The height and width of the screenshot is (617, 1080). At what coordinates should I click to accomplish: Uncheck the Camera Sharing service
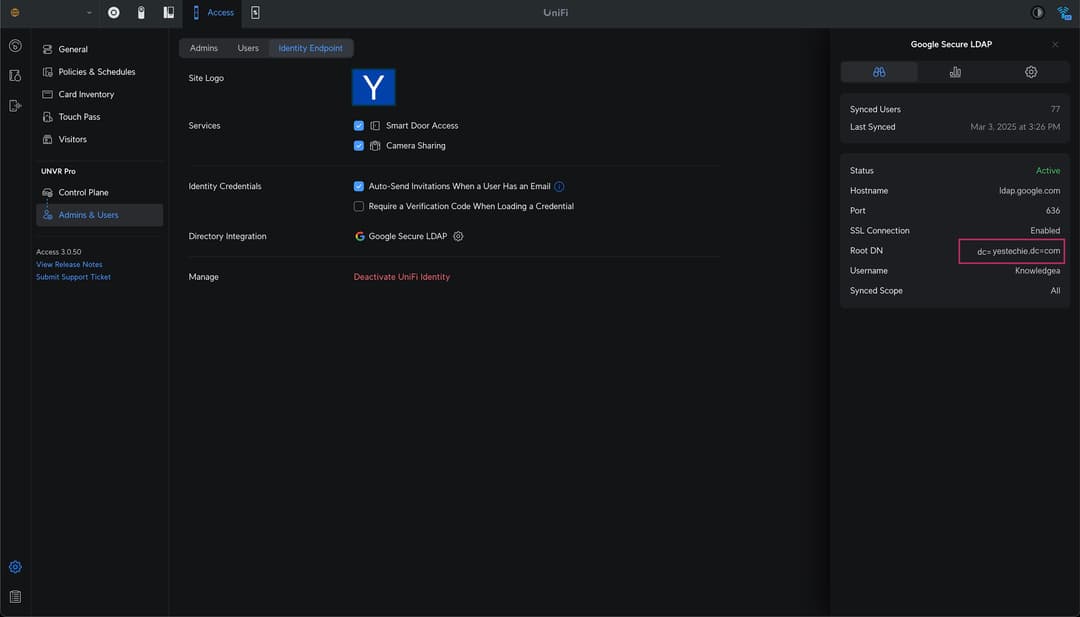click(x=358, y=145)
